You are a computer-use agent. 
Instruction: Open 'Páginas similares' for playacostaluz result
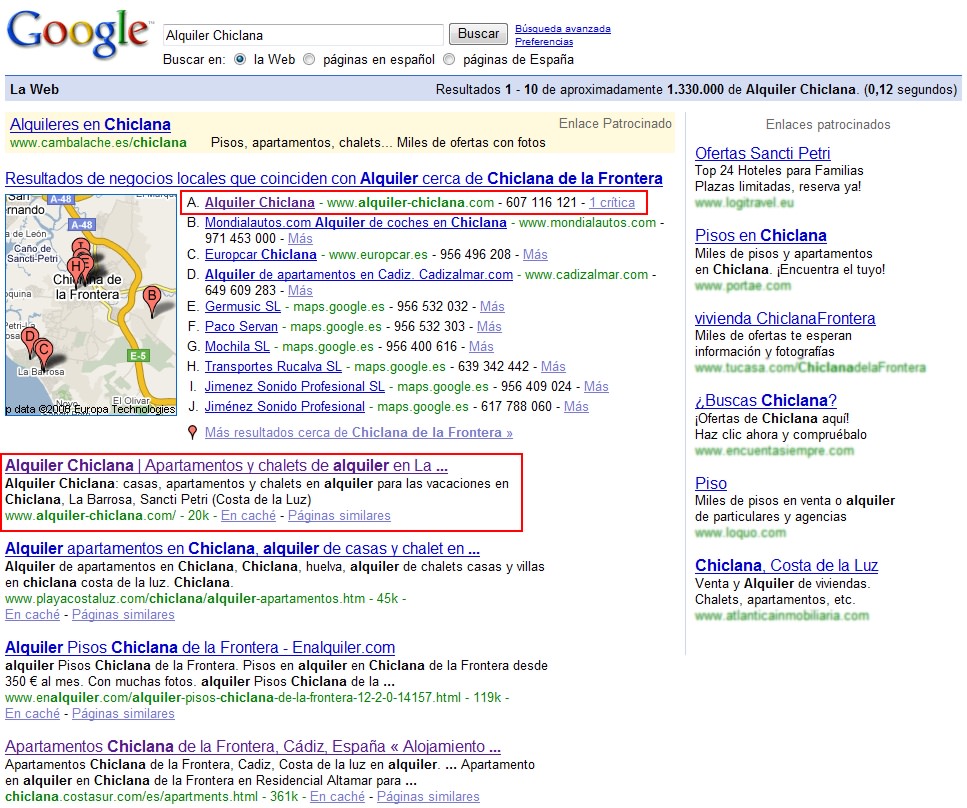[123, 615]
